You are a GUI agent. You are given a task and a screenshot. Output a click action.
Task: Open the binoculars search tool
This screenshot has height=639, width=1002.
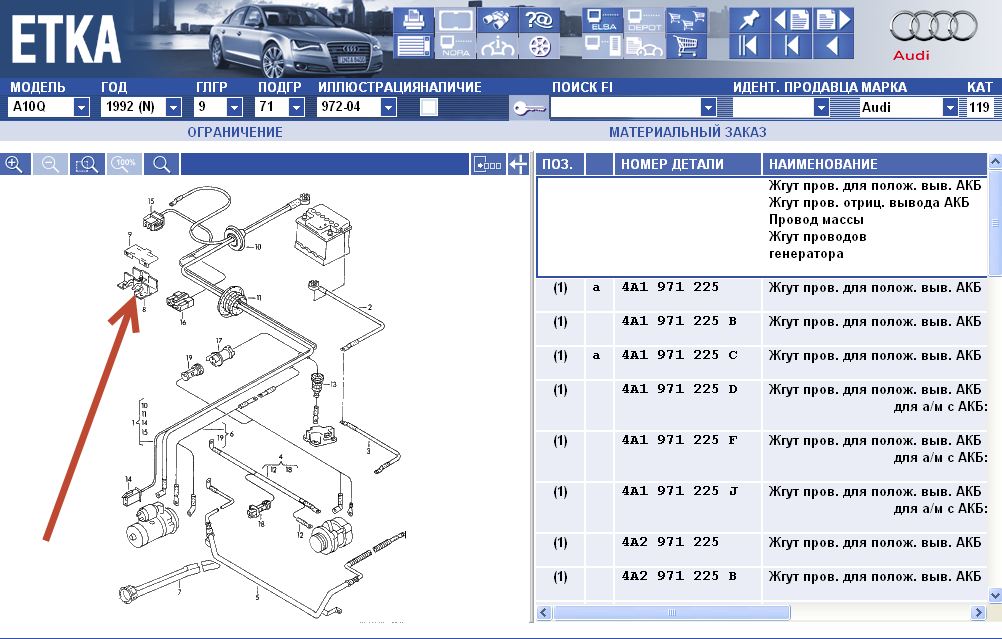pyautogui.click(x=497, y=20)
